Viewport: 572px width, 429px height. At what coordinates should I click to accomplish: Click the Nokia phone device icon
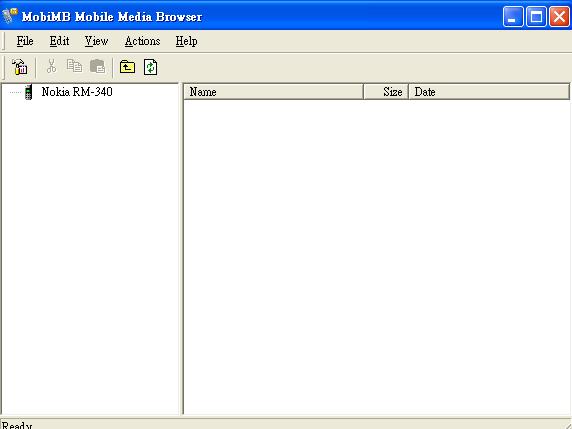tap(28, 92)
